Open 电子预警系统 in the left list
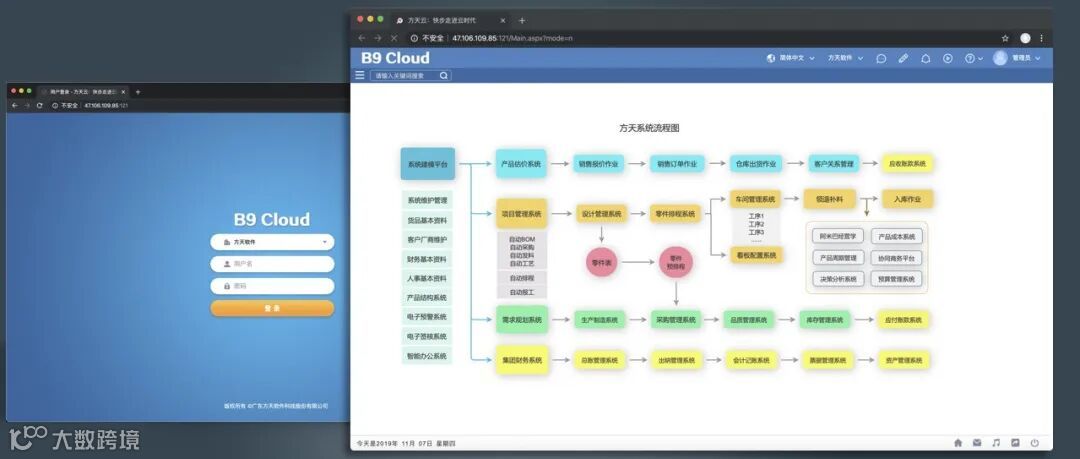Image resolution: width=1080 pixels, height=459 pixels. [x=427, y=317]
